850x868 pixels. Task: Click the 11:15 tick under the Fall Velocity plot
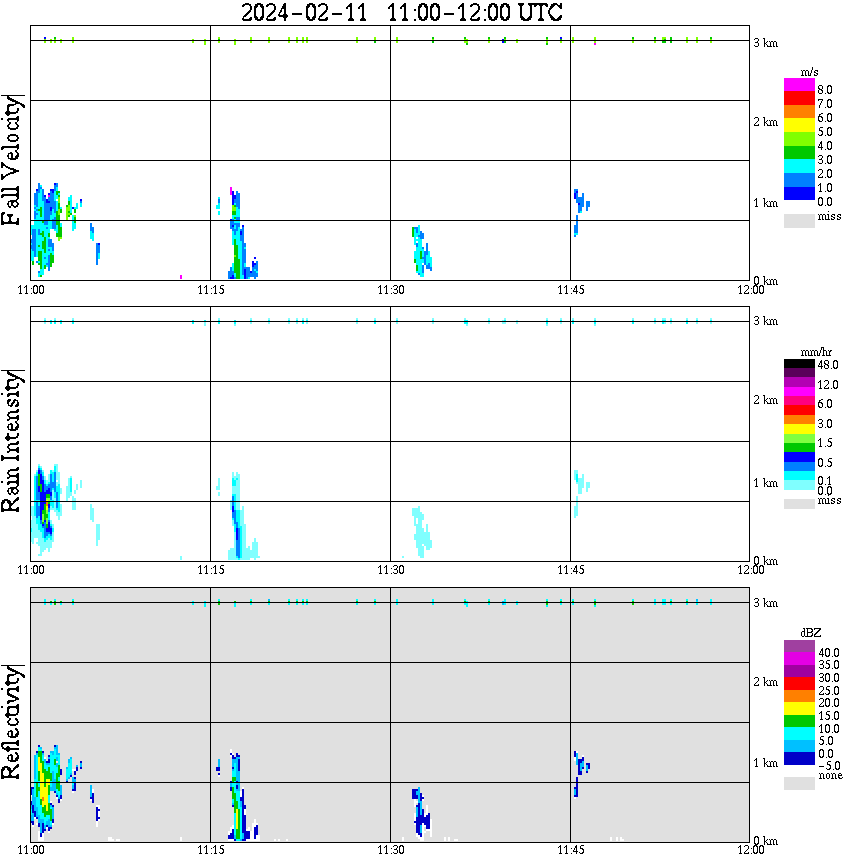[x=211, y=290]
